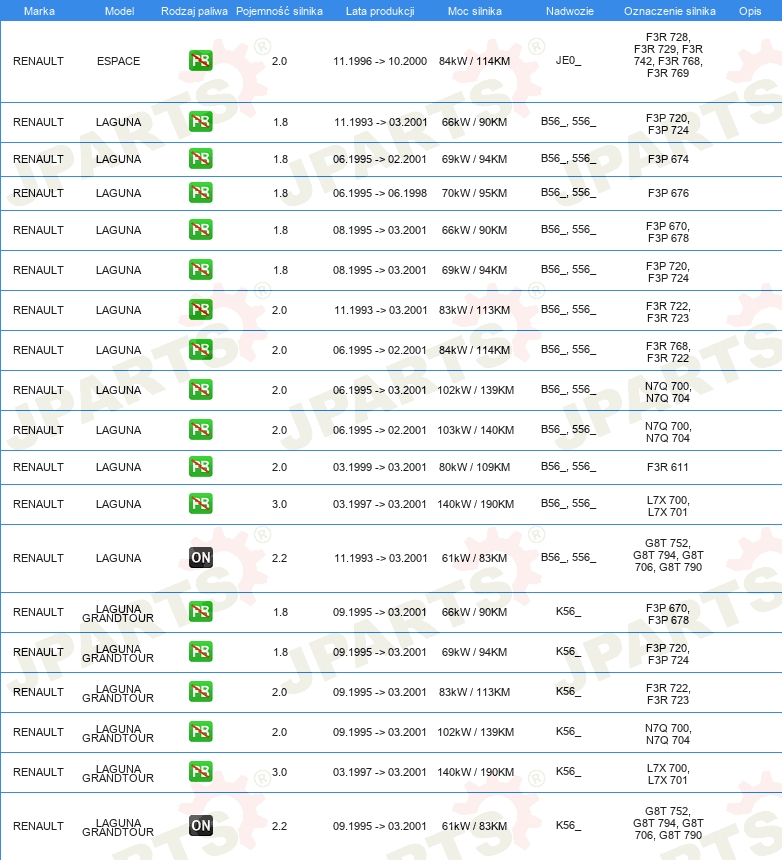Click the Opis column header
This screenshot has width=782, height=860.
coord(750,11)
